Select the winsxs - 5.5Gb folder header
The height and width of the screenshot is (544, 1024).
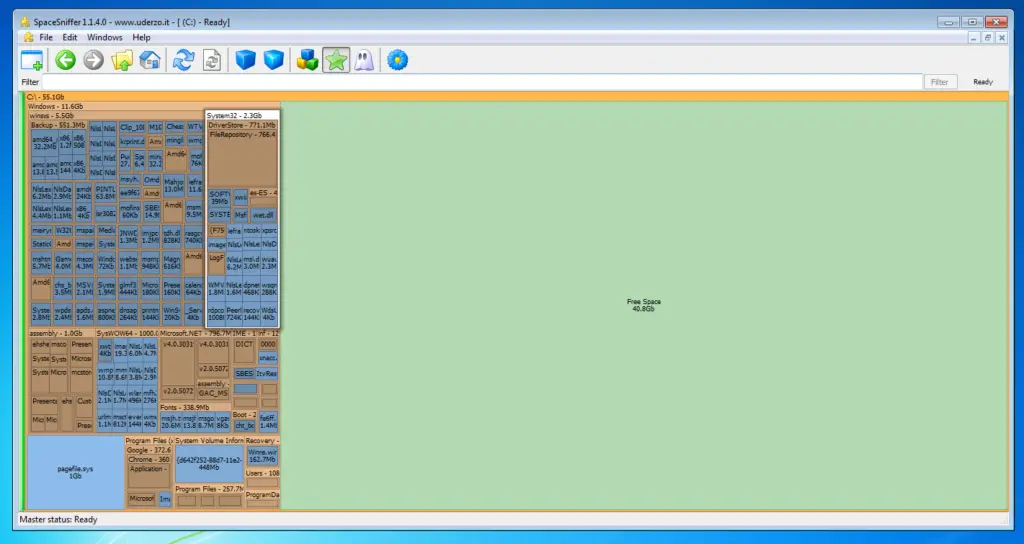(116, 116)
